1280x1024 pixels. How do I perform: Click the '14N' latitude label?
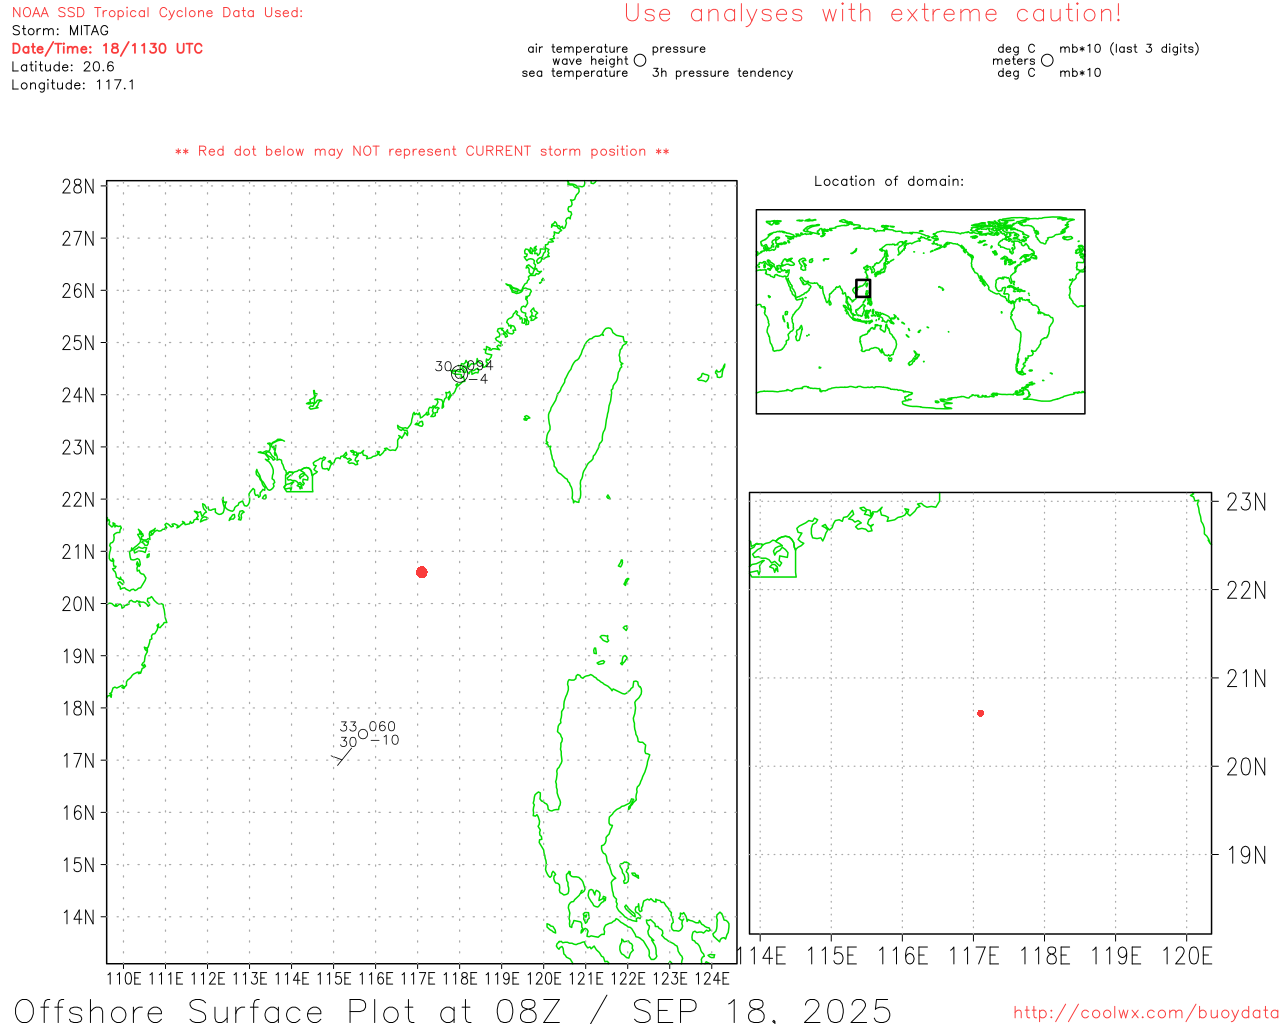click(x=79, y=917)
